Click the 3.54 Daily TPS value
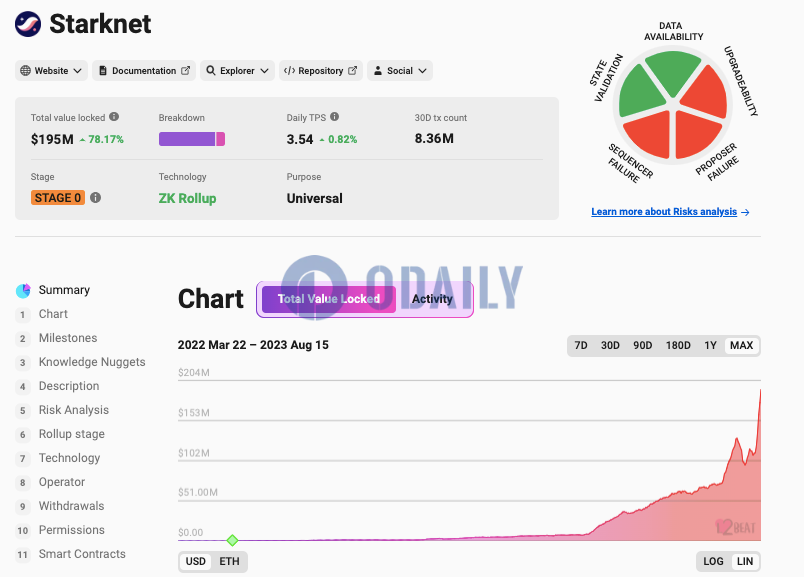 tap(300, 140)
